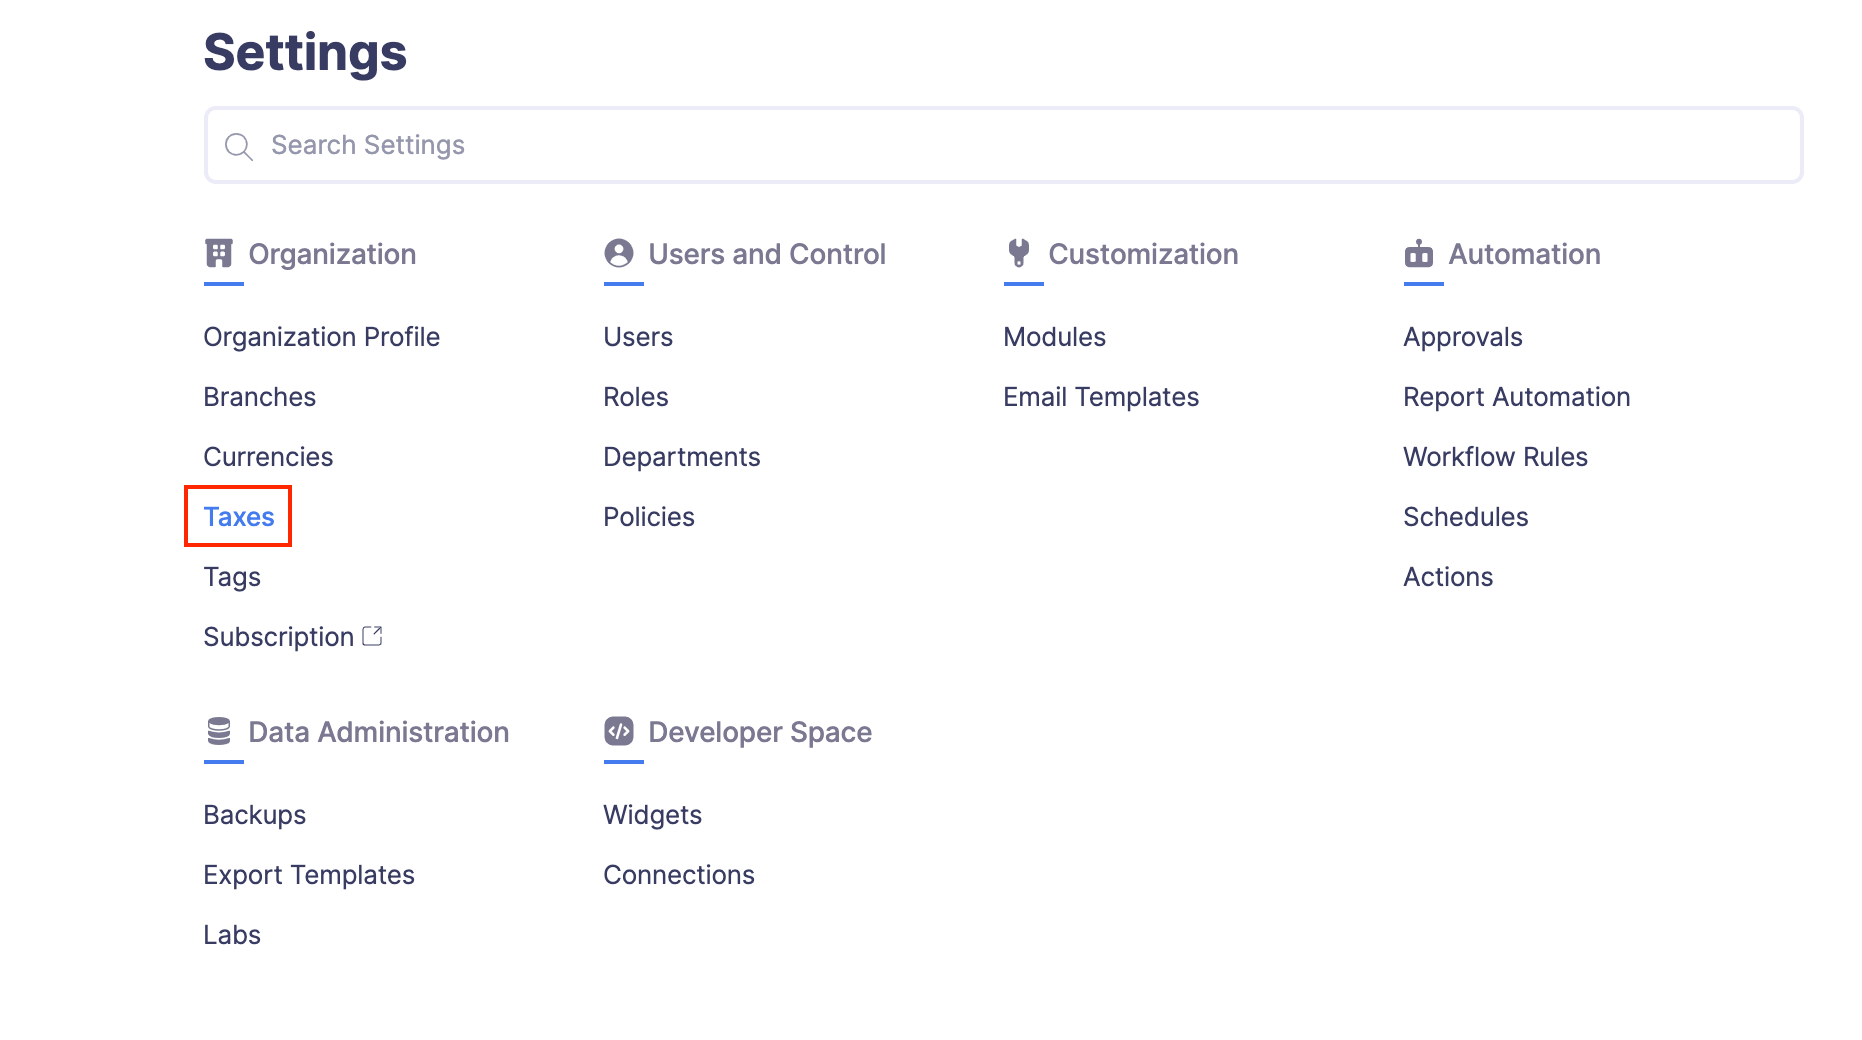1862x1040 pixels.
Task: Navigate to Departments settings
Action: (x=681, y=457)
